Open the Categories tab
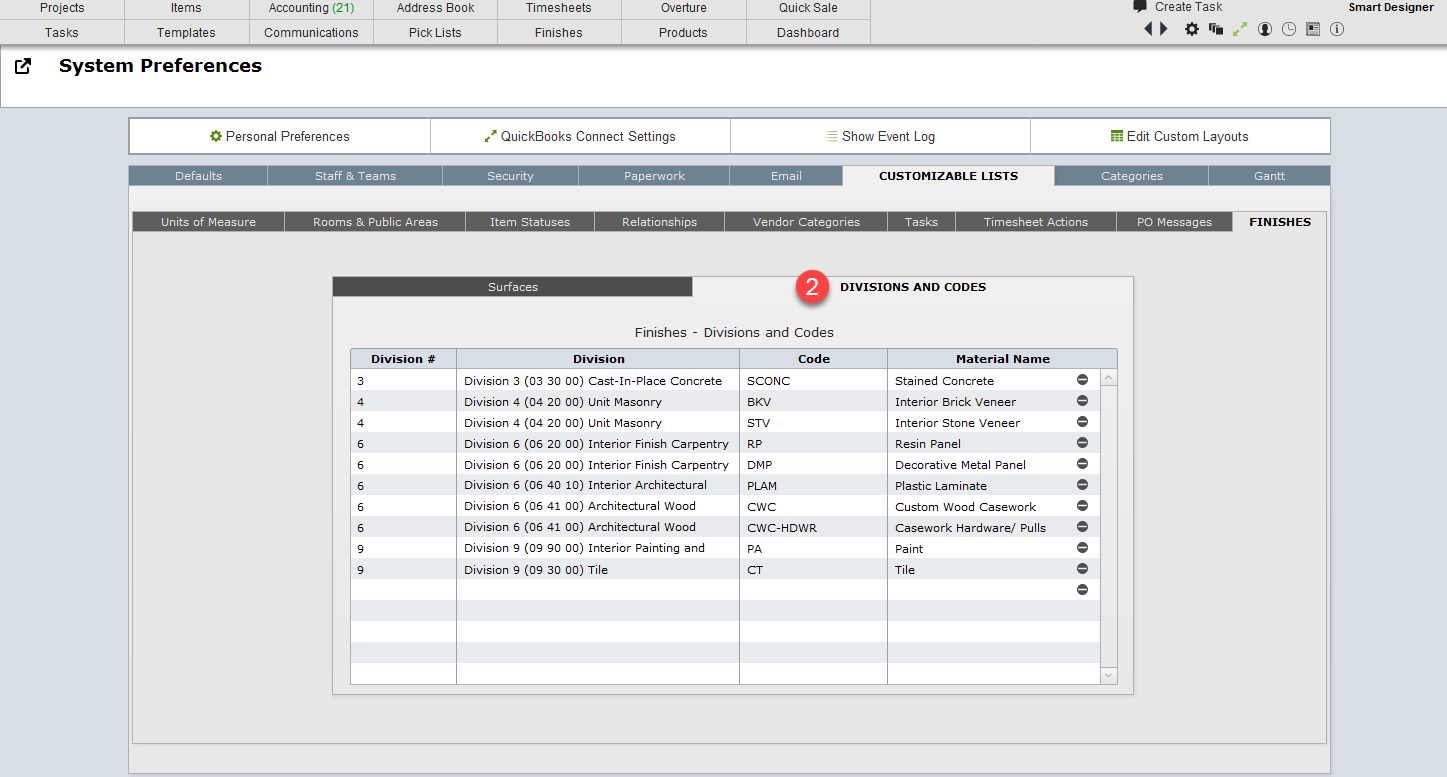 (1132, 176)
